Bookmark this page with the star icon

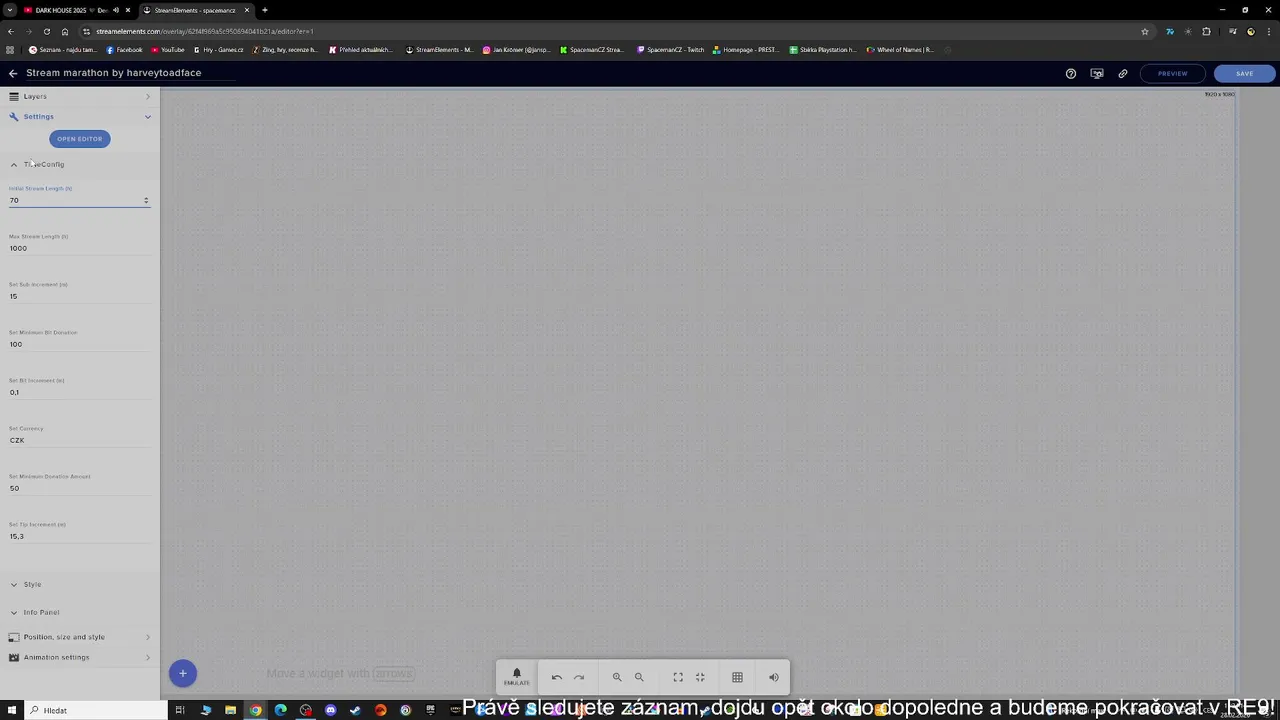click(1145, 31)
